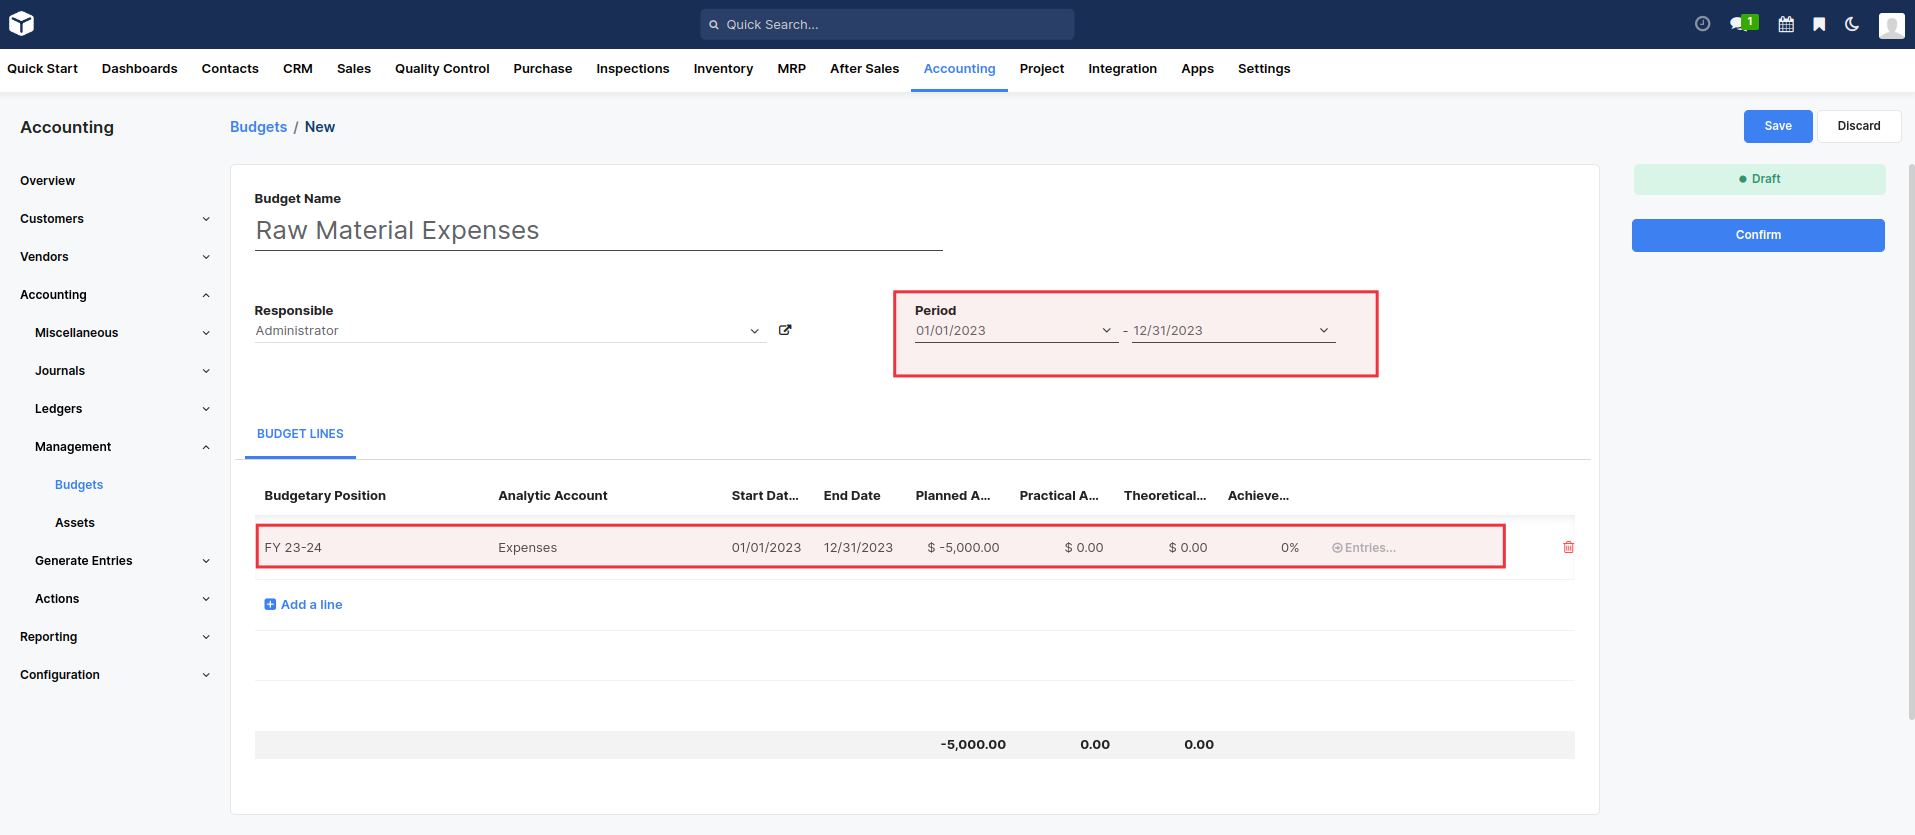Select the BUDGET LINES tab
The image size is (1915, 835).
(x=300, y=434)
